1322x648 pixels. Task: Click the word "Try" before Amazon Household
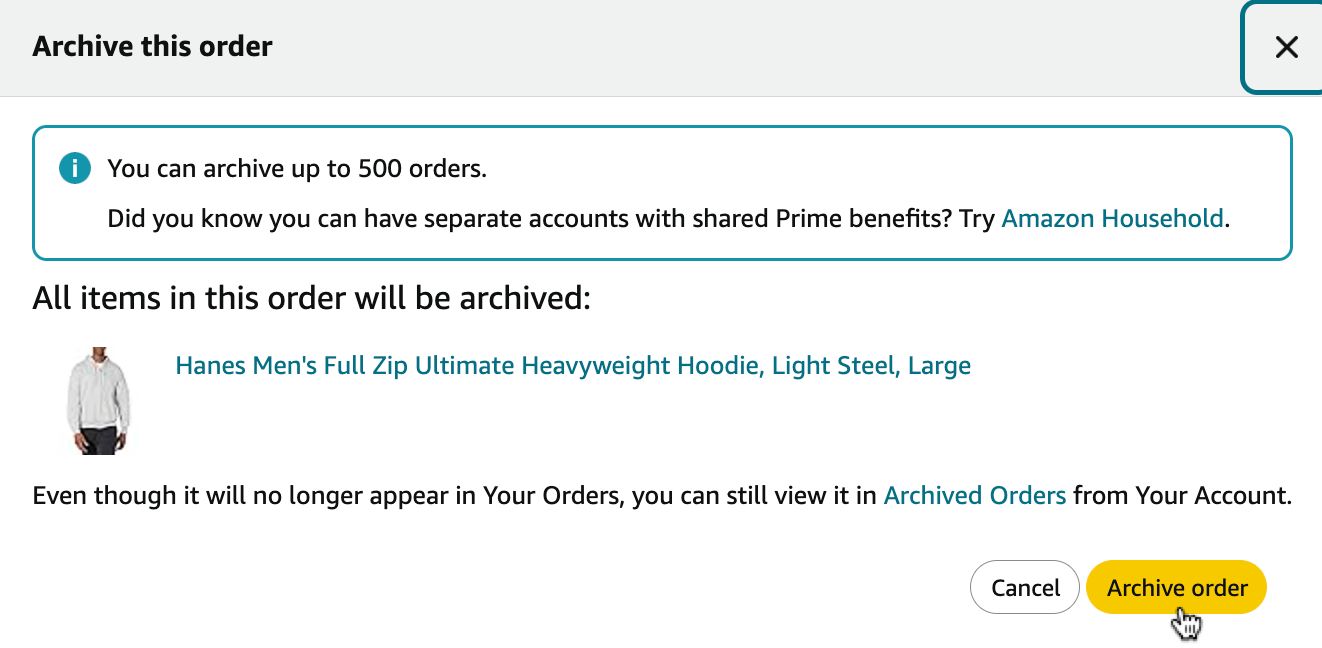coord(977,218)
